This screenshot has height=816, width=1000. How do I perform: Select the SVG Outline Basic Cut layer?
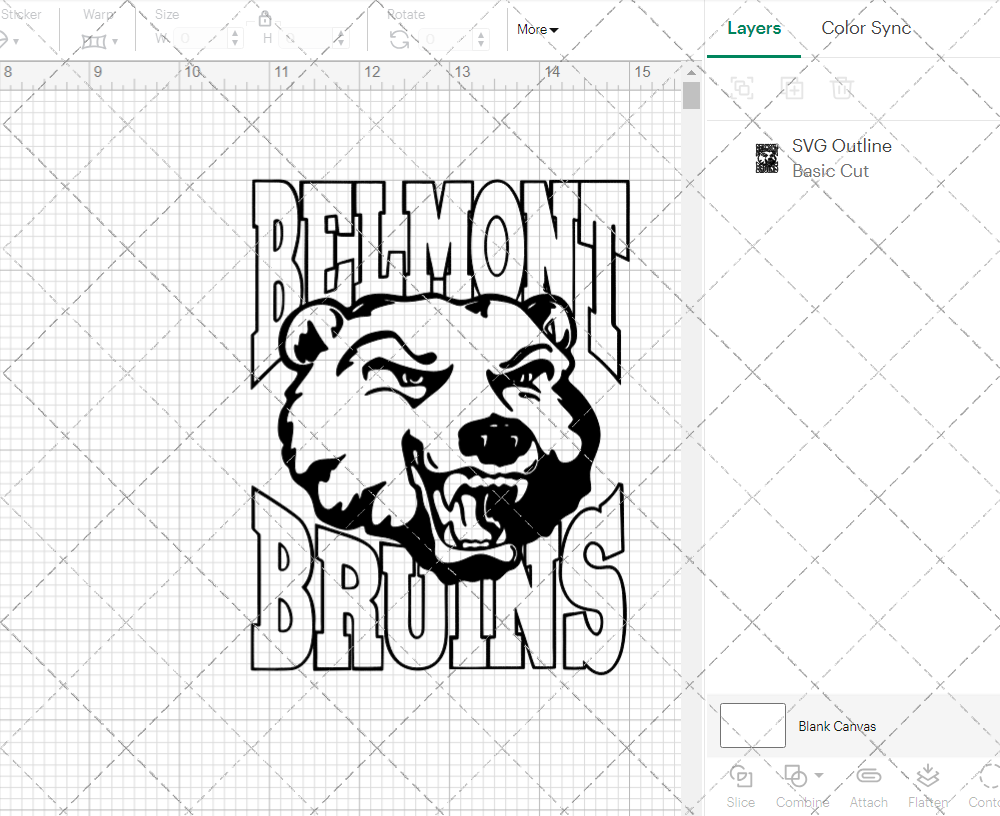click(x=841, y=157)
